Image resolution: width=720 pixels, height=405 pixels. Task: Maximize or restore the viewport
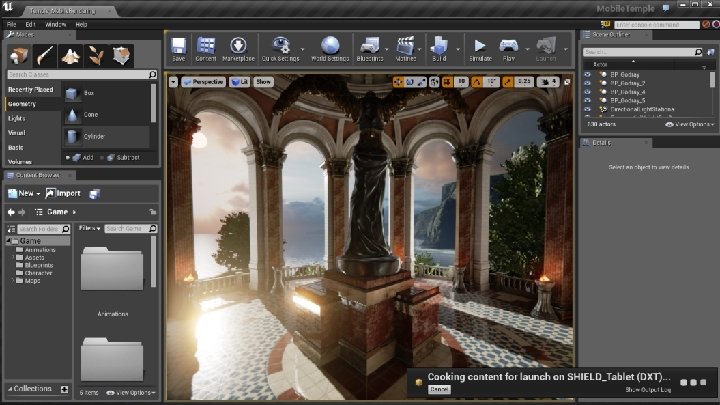[x=567, y=82]
